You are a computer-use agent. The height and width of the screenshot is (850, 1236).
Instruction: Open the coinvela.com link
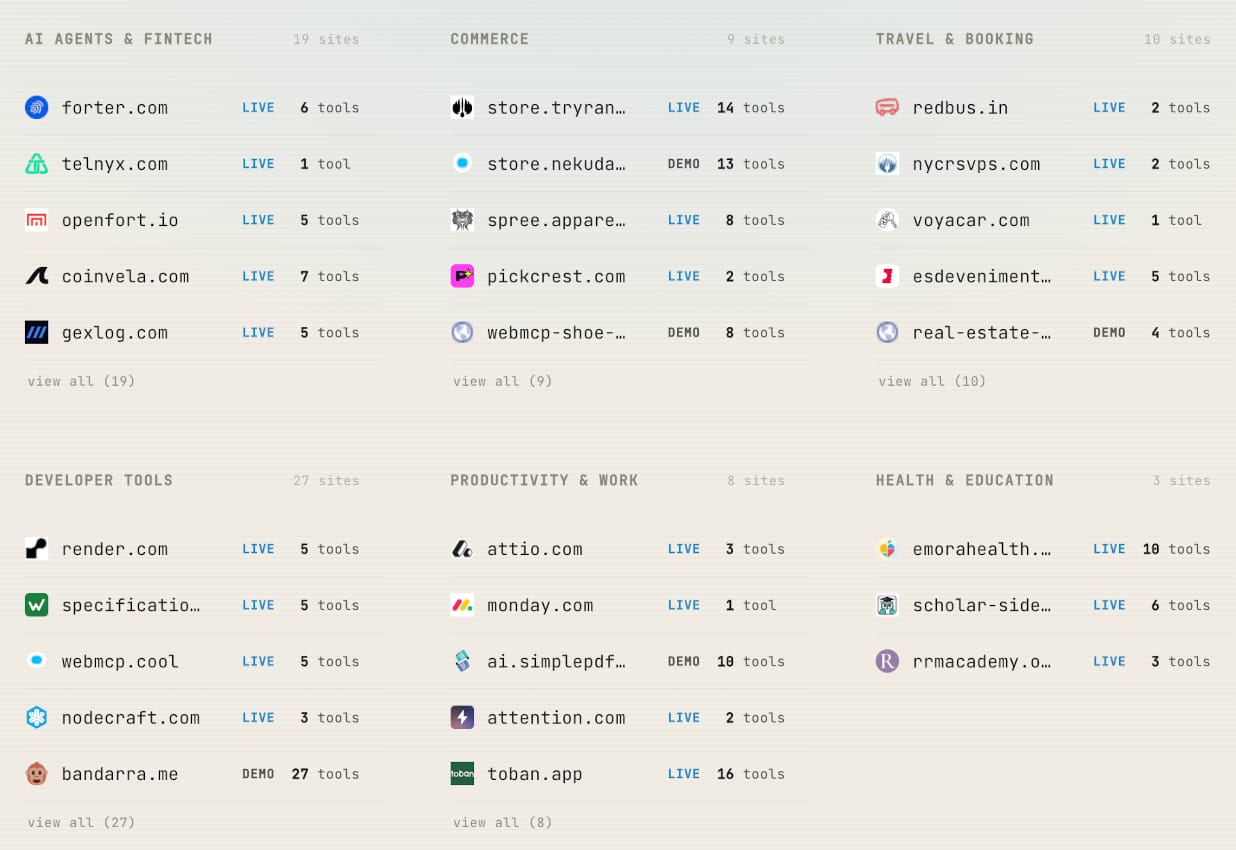coord(125,277)
